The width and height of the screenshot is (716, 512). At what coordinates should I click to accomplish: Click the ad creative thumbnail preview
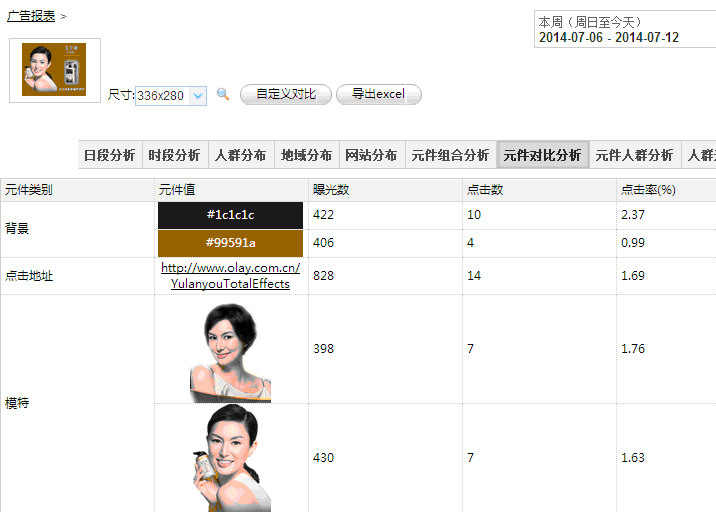[54, 70]
